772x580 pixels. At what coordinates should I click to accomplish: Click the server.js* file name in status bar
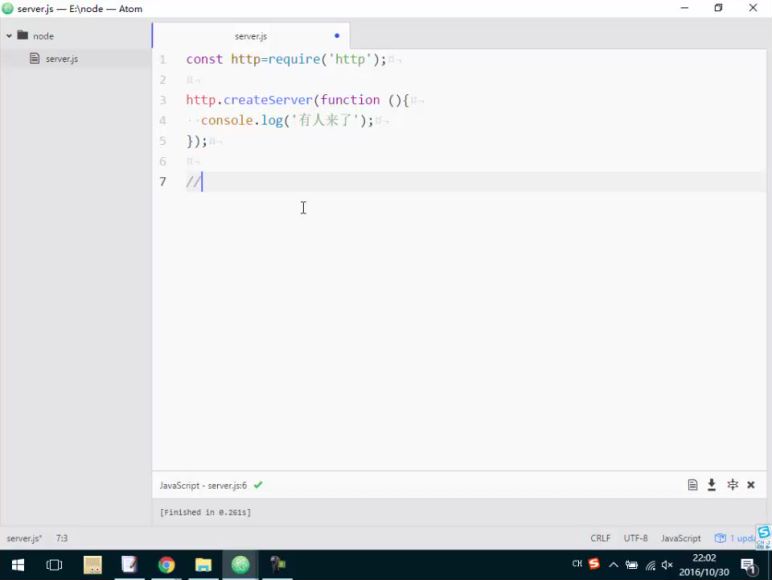[x=24, y=538]
